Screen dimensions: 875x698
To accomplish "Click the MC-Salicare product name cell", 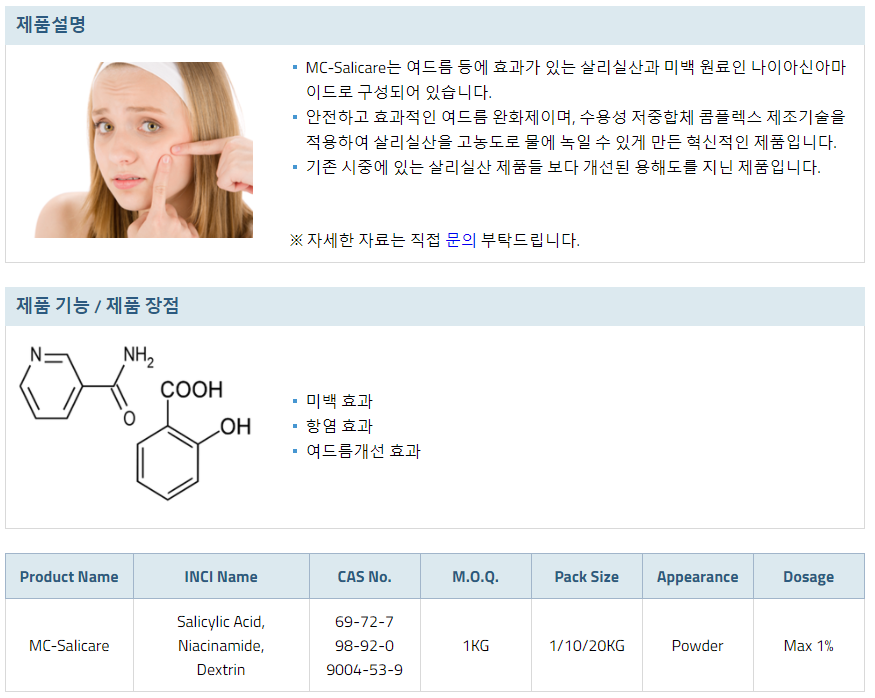I will click(69, 646).
